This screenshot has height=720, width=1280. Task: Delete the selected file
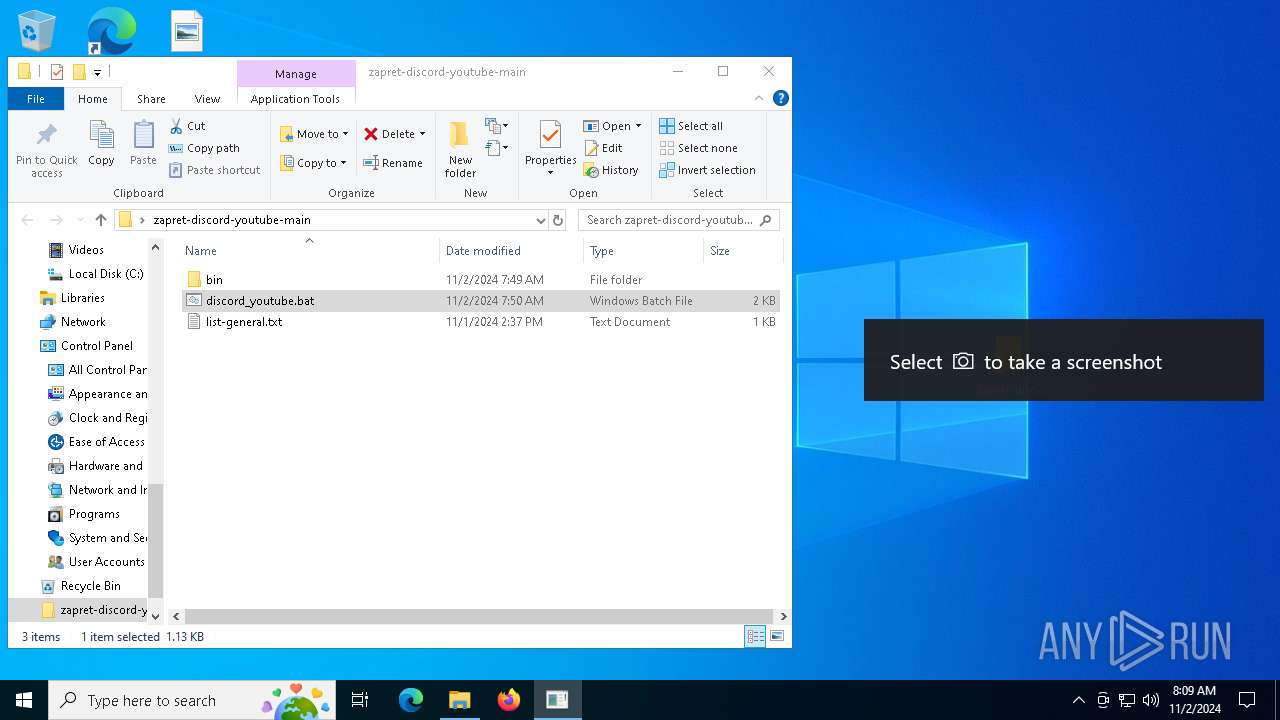coord(389,134)
